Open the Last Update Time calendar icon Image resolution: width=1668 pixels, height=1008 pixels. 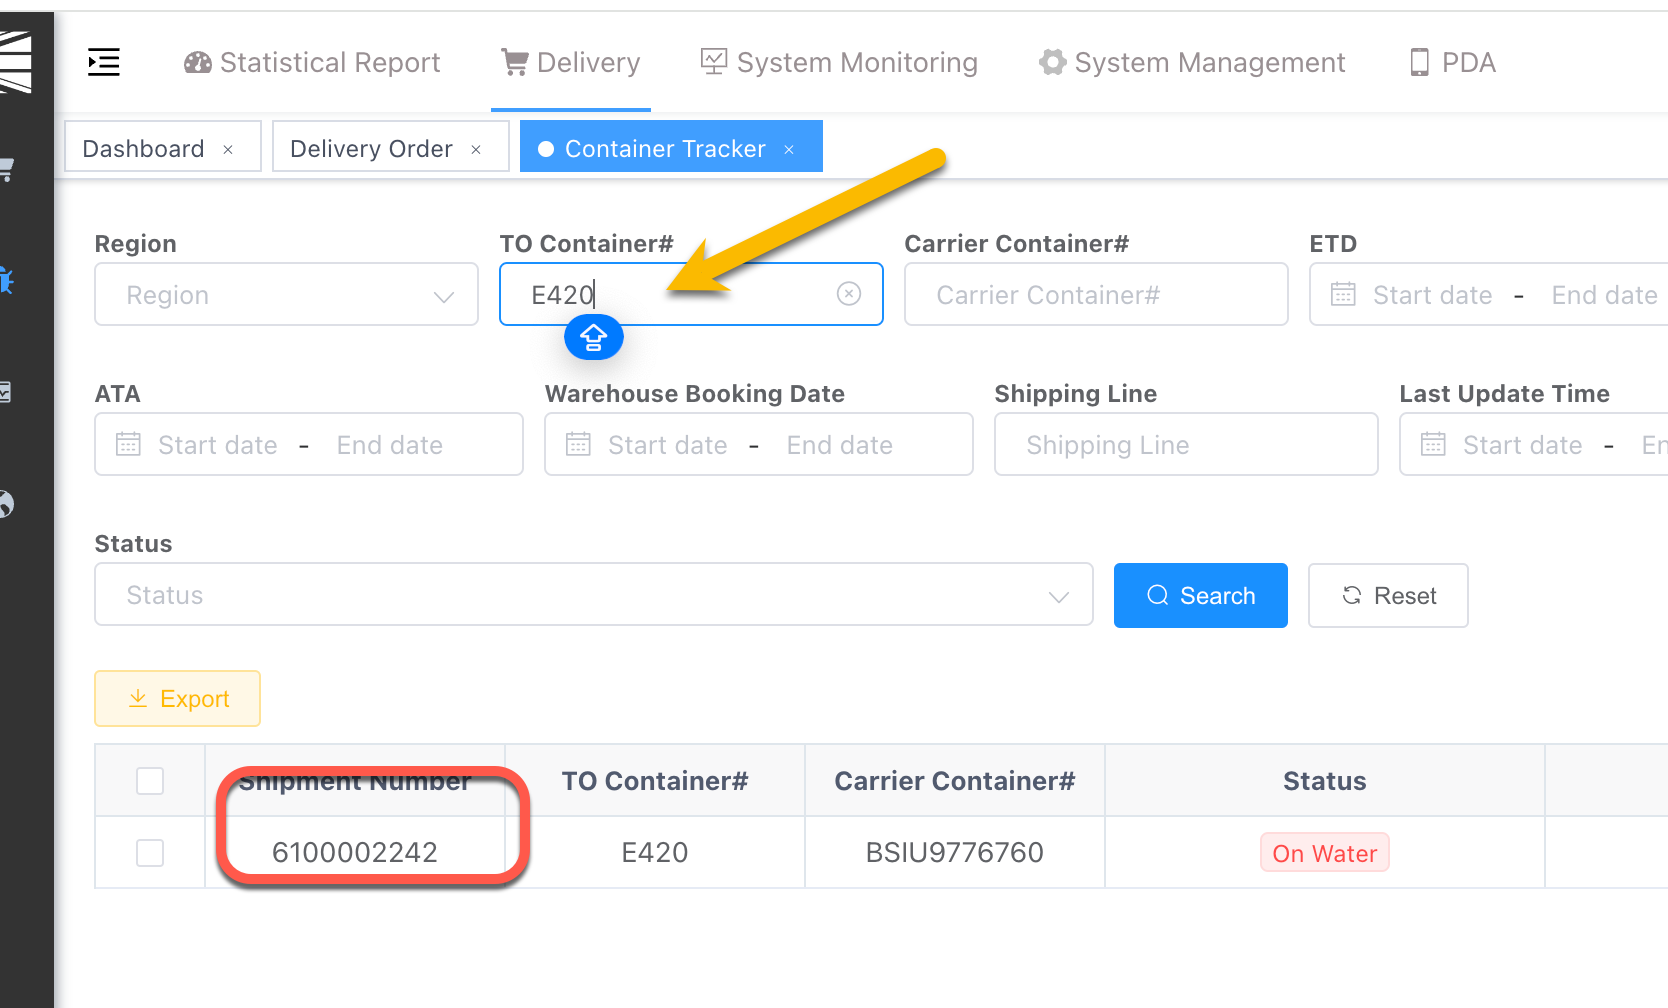(1432, 444)
